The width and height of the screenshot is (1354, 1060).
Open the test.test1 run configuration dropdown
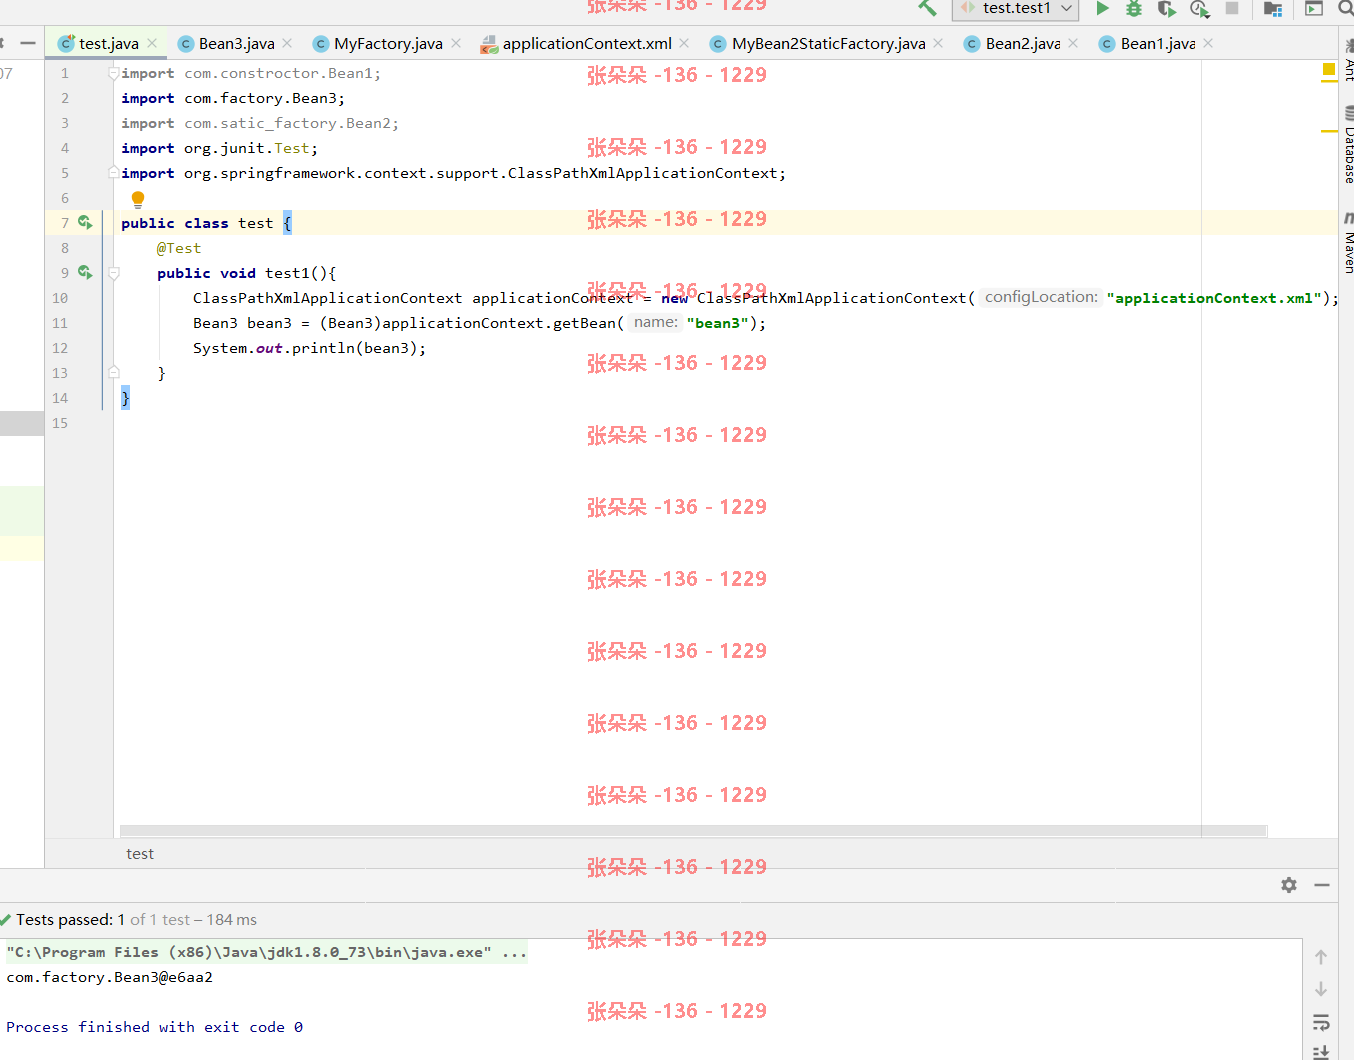coord(1015,8)
